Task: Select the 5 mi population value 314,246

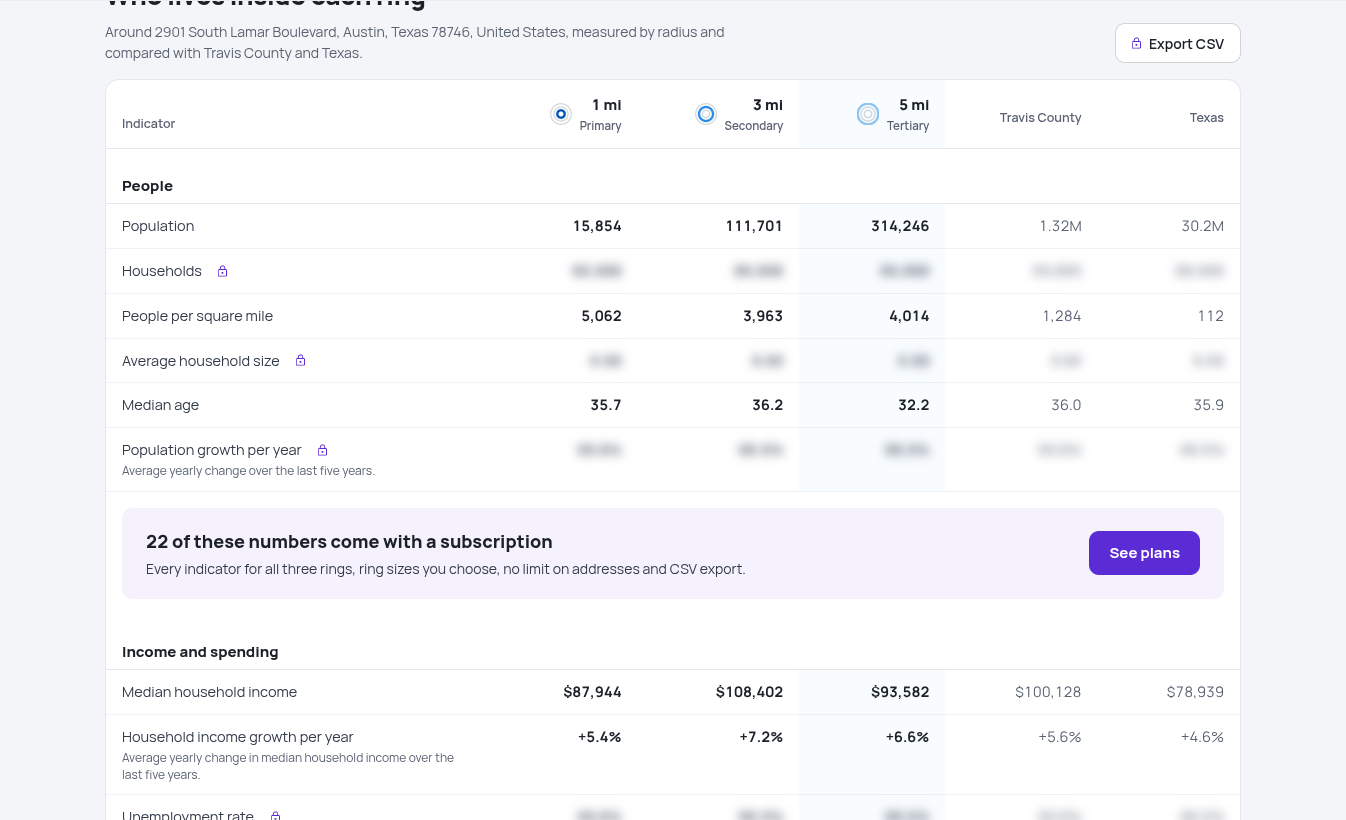Action: [900, 226]
